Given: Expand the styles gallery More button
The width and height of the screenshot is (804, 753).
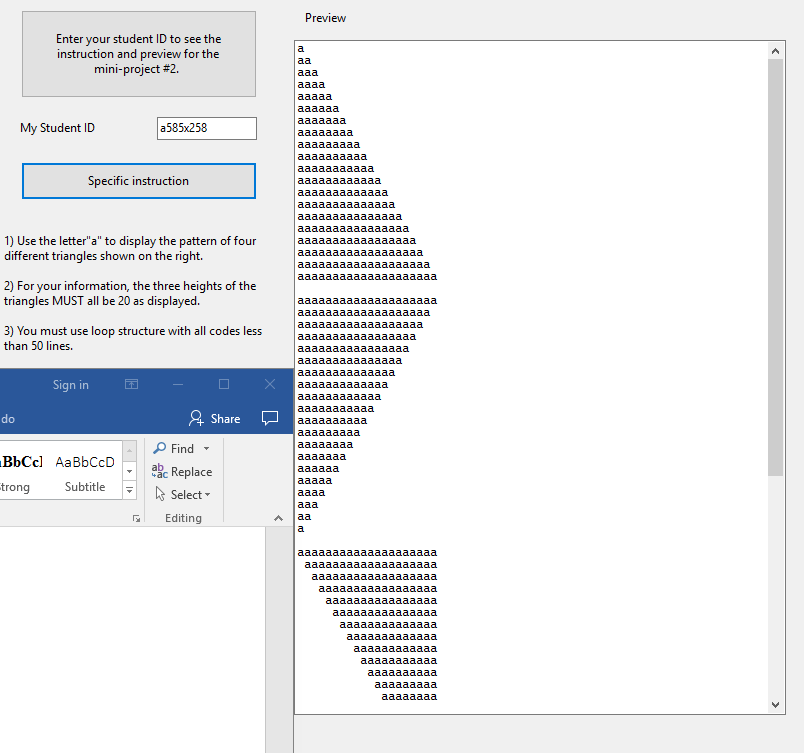Looking at the screenshot, I should [x=129, y=490].
